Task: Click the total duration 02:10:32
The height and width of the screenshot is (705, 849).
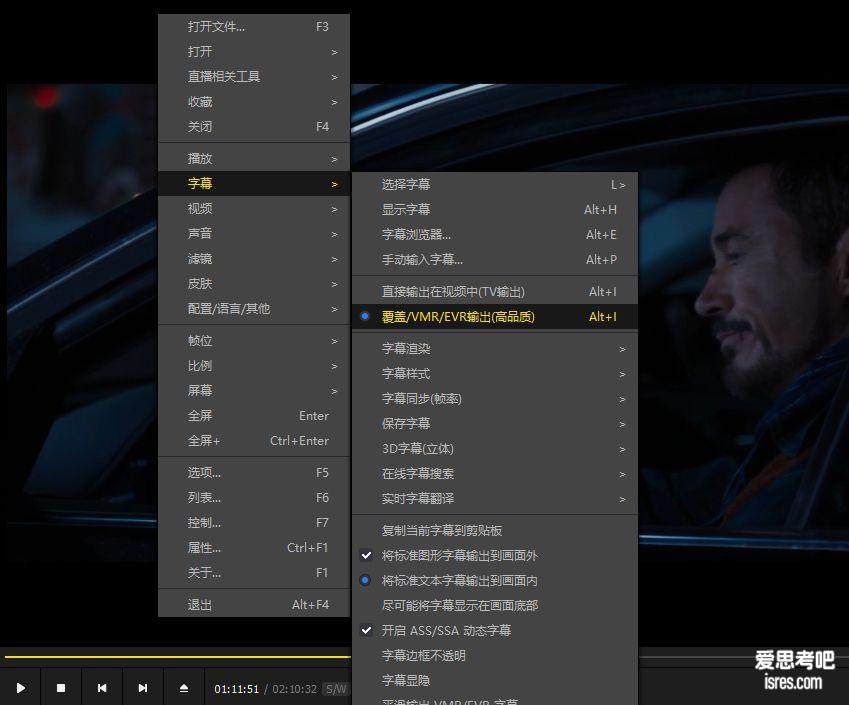Action: 295,689
